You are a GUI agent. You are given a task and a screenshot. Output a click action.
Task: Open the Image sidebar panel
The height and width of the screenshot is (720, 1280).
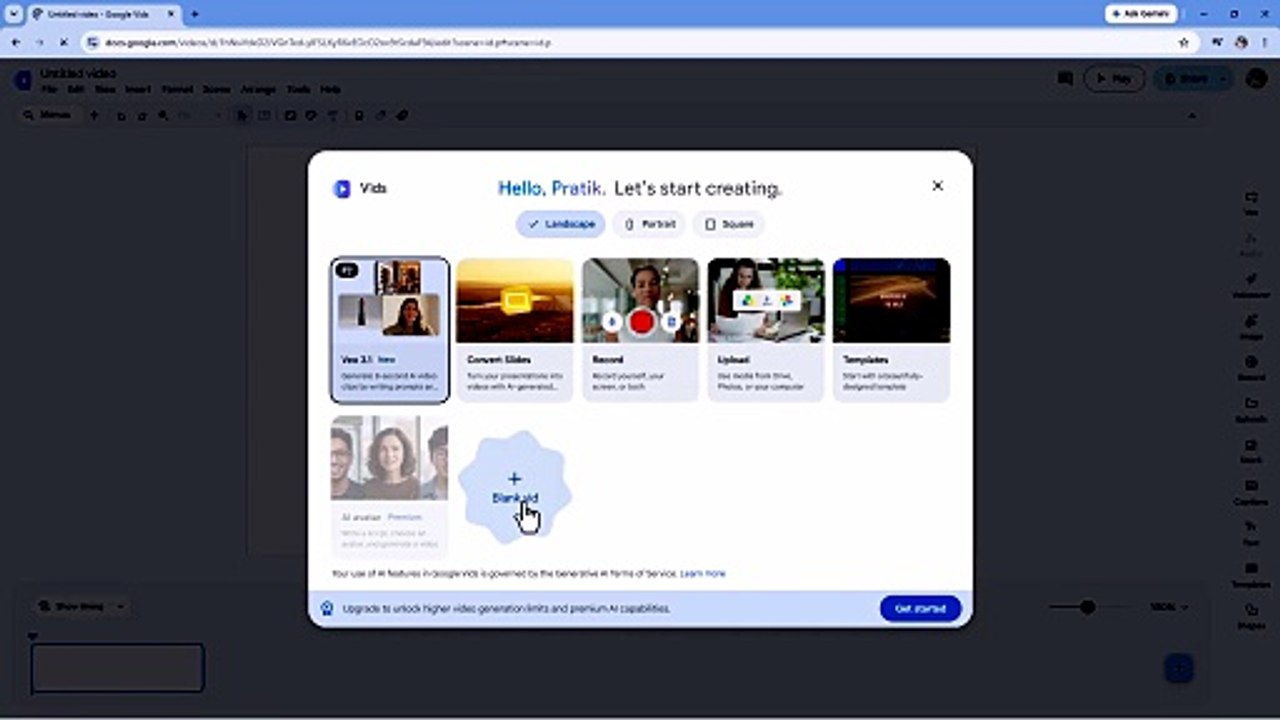click(x=1250, y=327)
